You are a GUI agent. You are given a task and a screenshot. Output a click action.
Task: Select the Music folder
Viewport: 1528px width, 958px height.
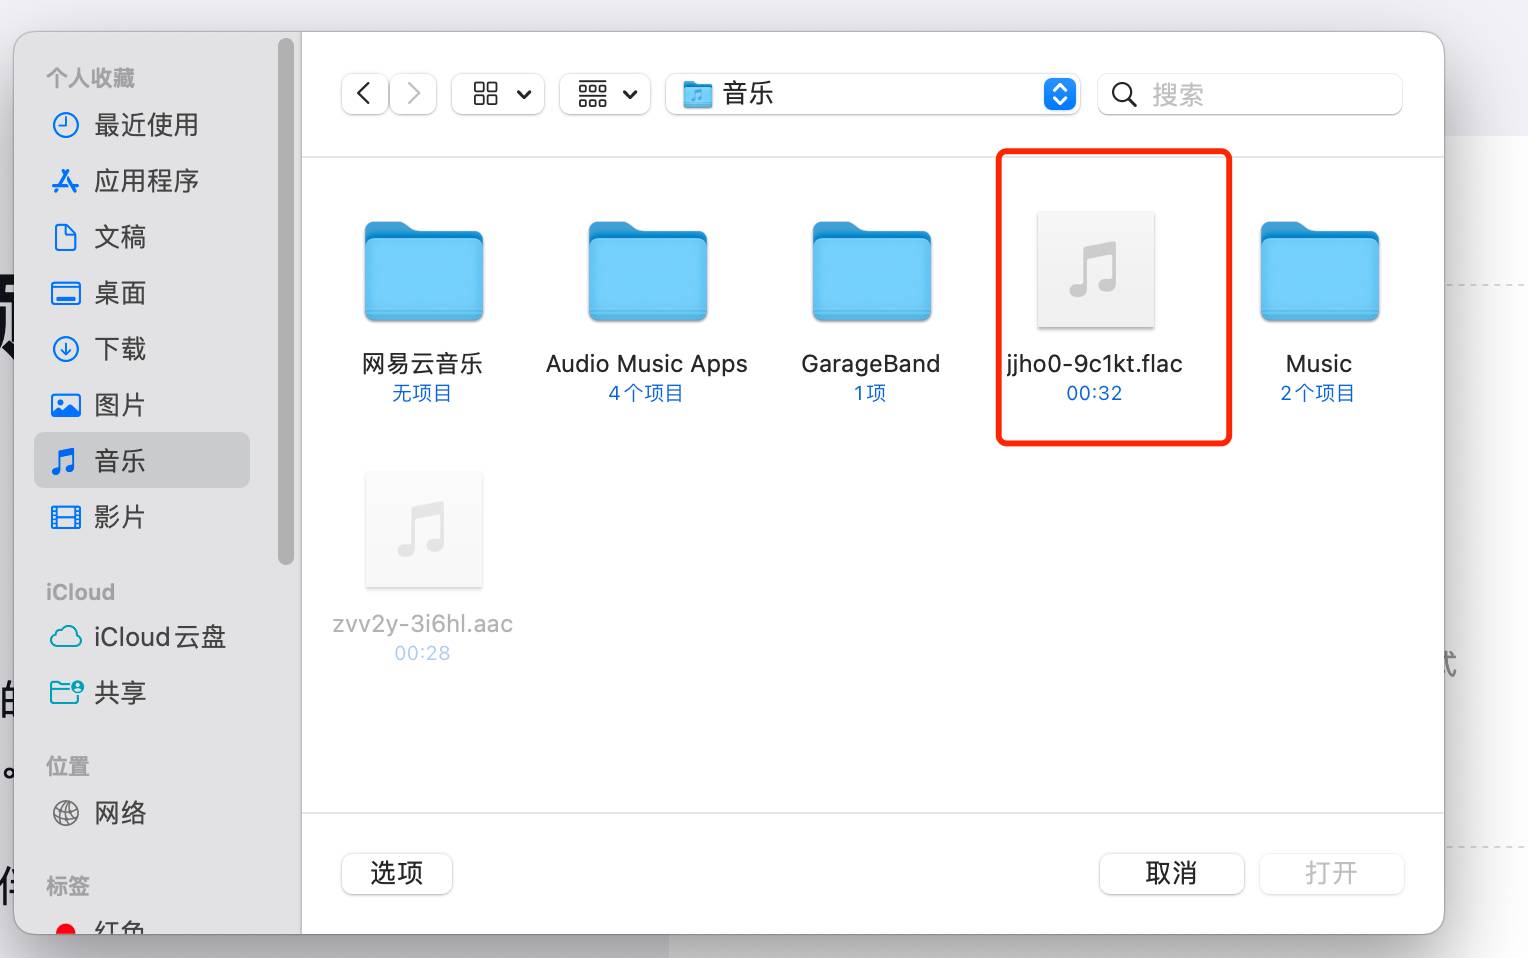[1319, 271]
